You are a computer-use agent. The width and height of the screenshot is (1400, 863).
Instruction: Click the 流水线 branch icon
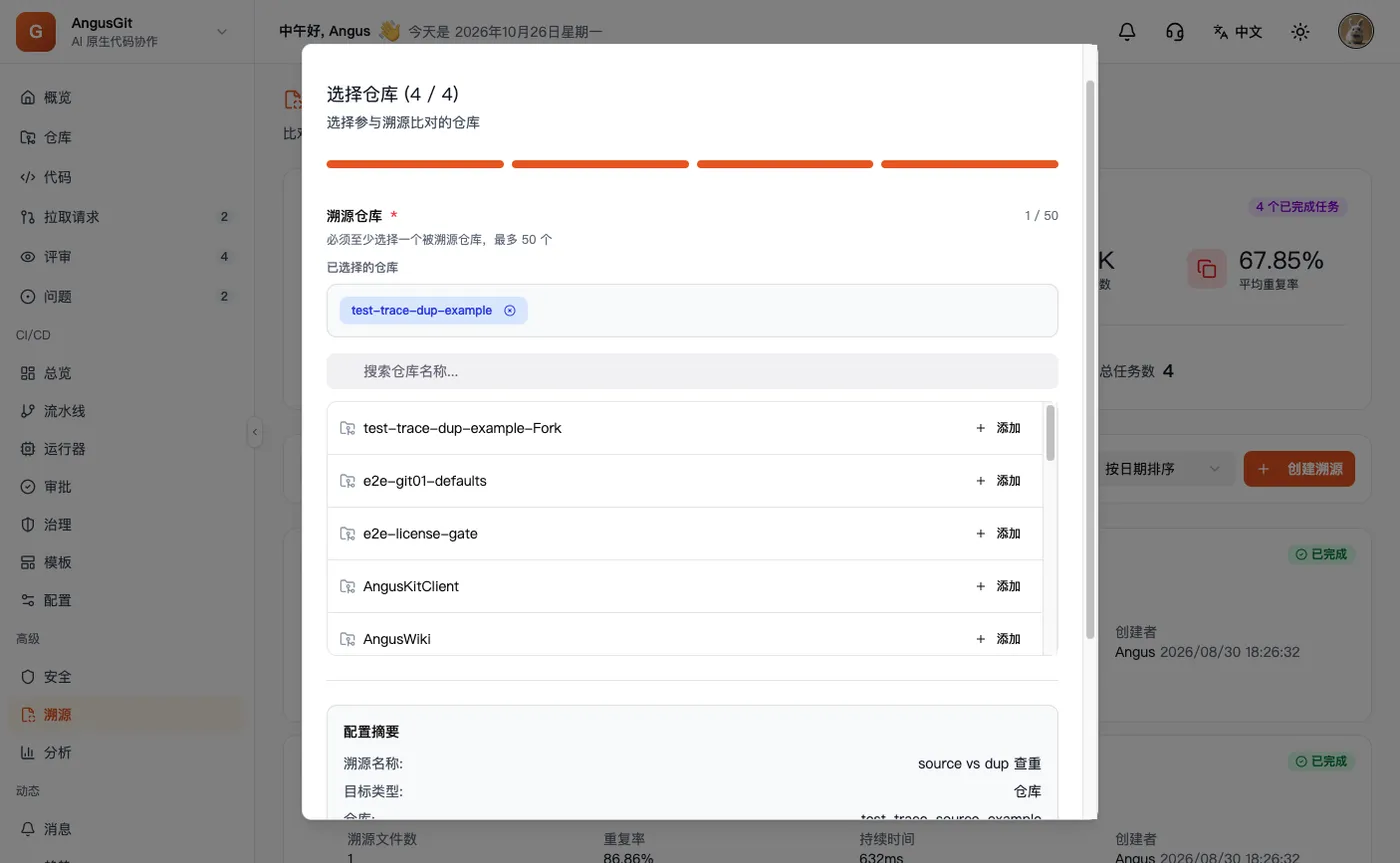(x=28, y=411)
